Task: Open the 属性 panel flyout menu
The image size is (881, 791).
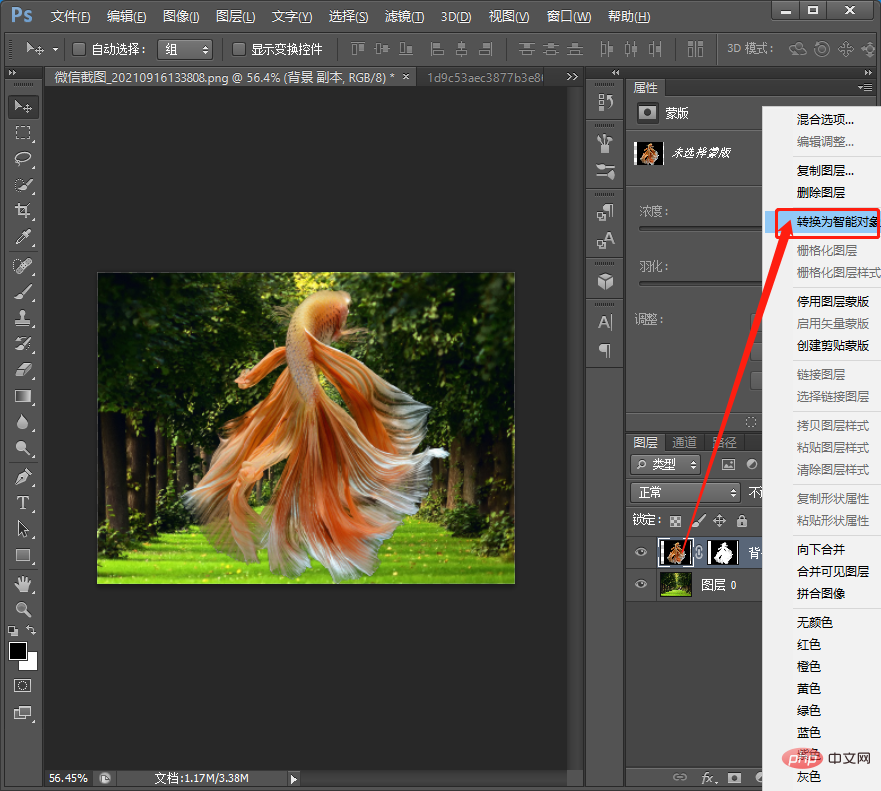Action: tap(865, 87)
